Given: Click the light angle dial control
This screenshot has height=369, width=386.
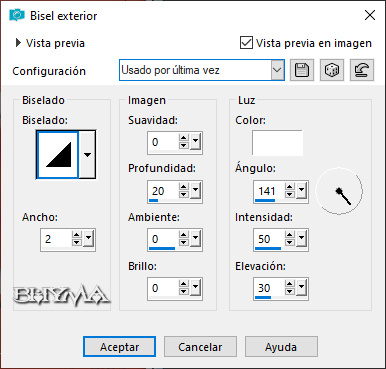Looking at the screenshot, I should (x=339, y=191).
